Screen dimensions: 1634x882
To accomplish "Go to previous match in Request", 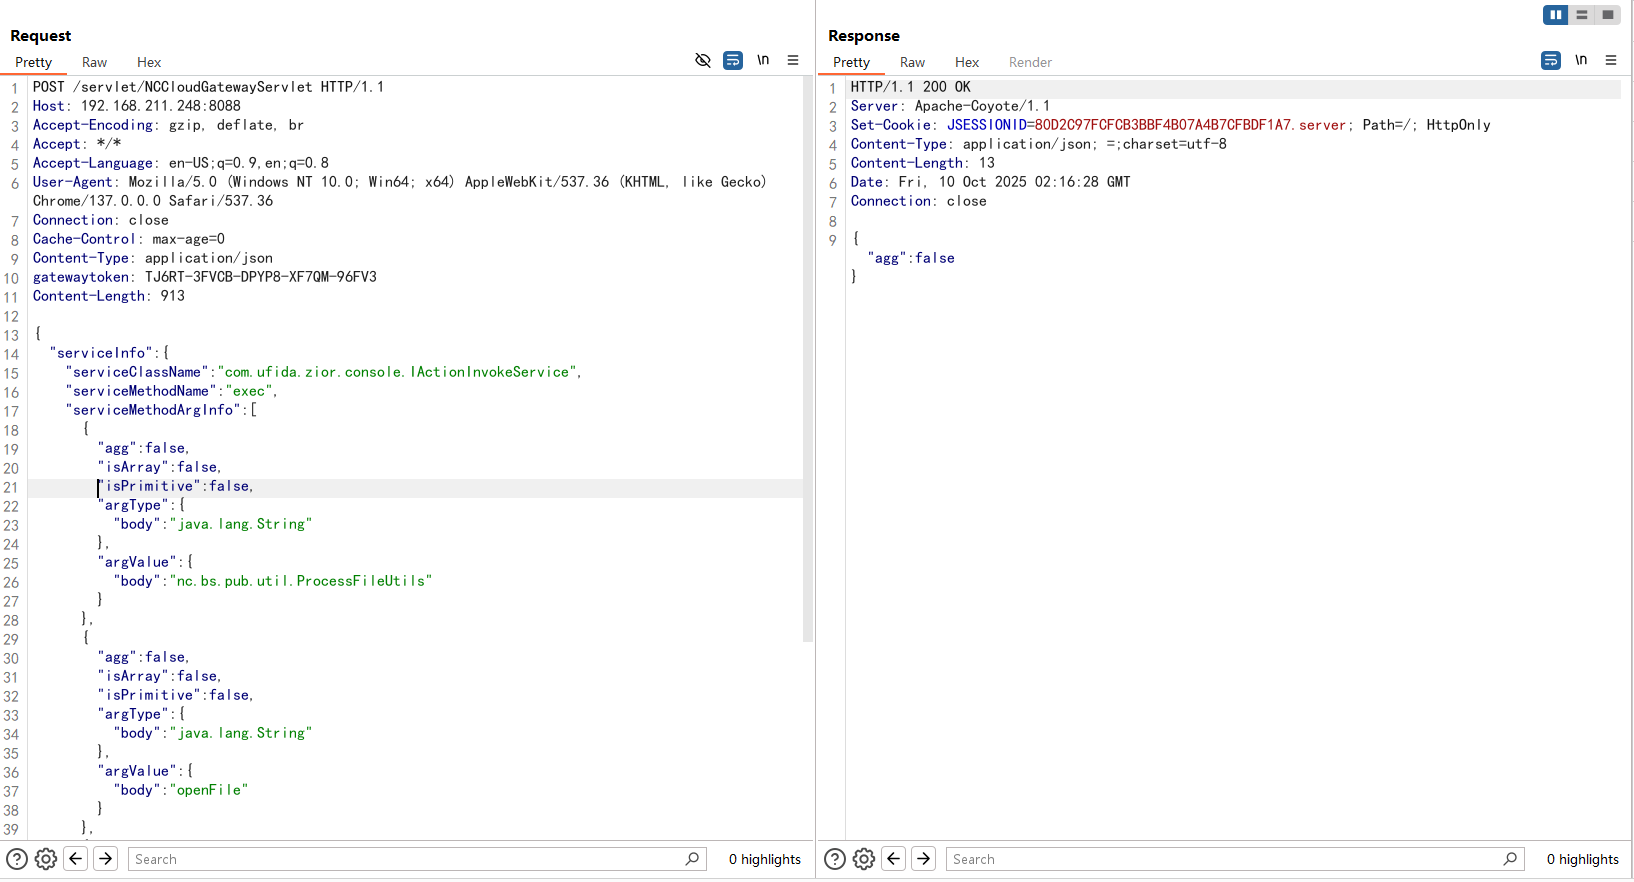I will (76, 859).
